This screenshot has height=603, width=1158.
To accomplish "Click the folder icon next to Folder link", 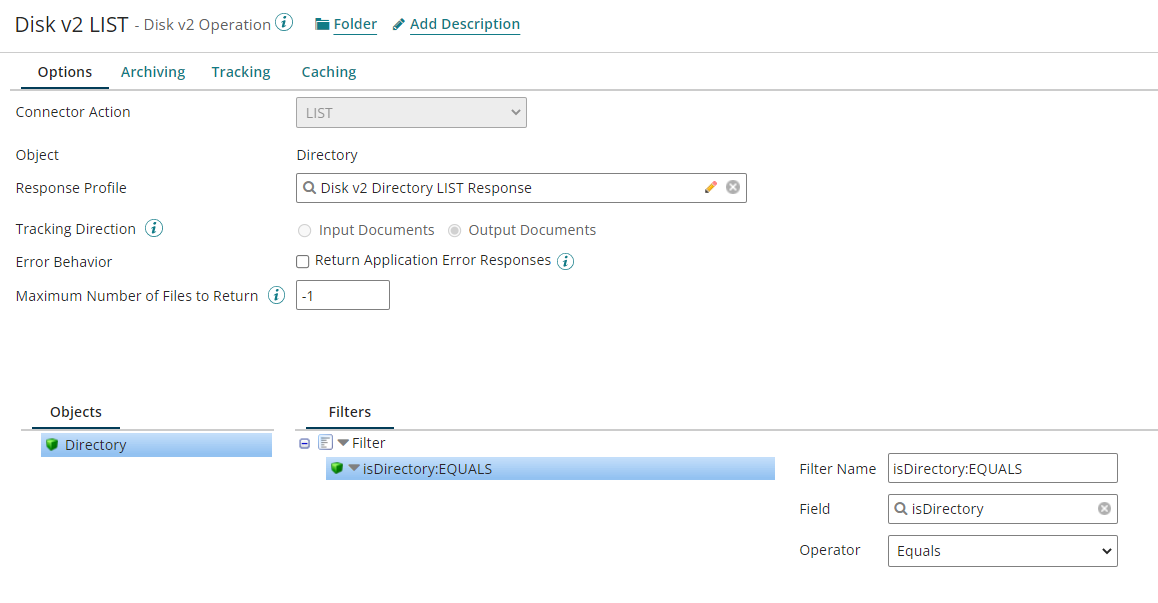I will pos(320,24).
